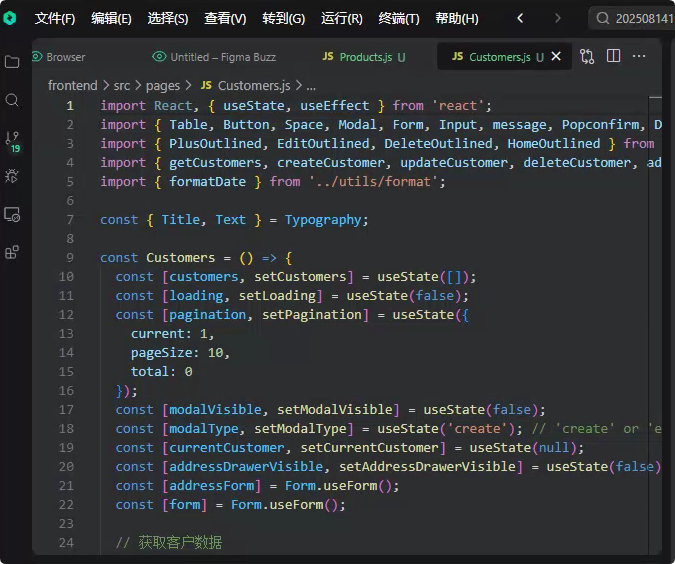Open the 文件(F) menu
Viewport: 675px width, 564px height.
[55, 19]
